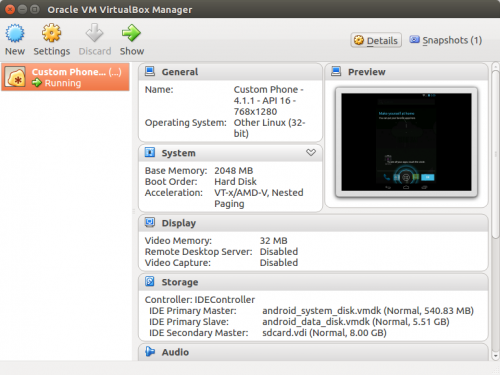Click the Display section header
Viewport: 500px width, 375px height.
[x=313, y=223]
